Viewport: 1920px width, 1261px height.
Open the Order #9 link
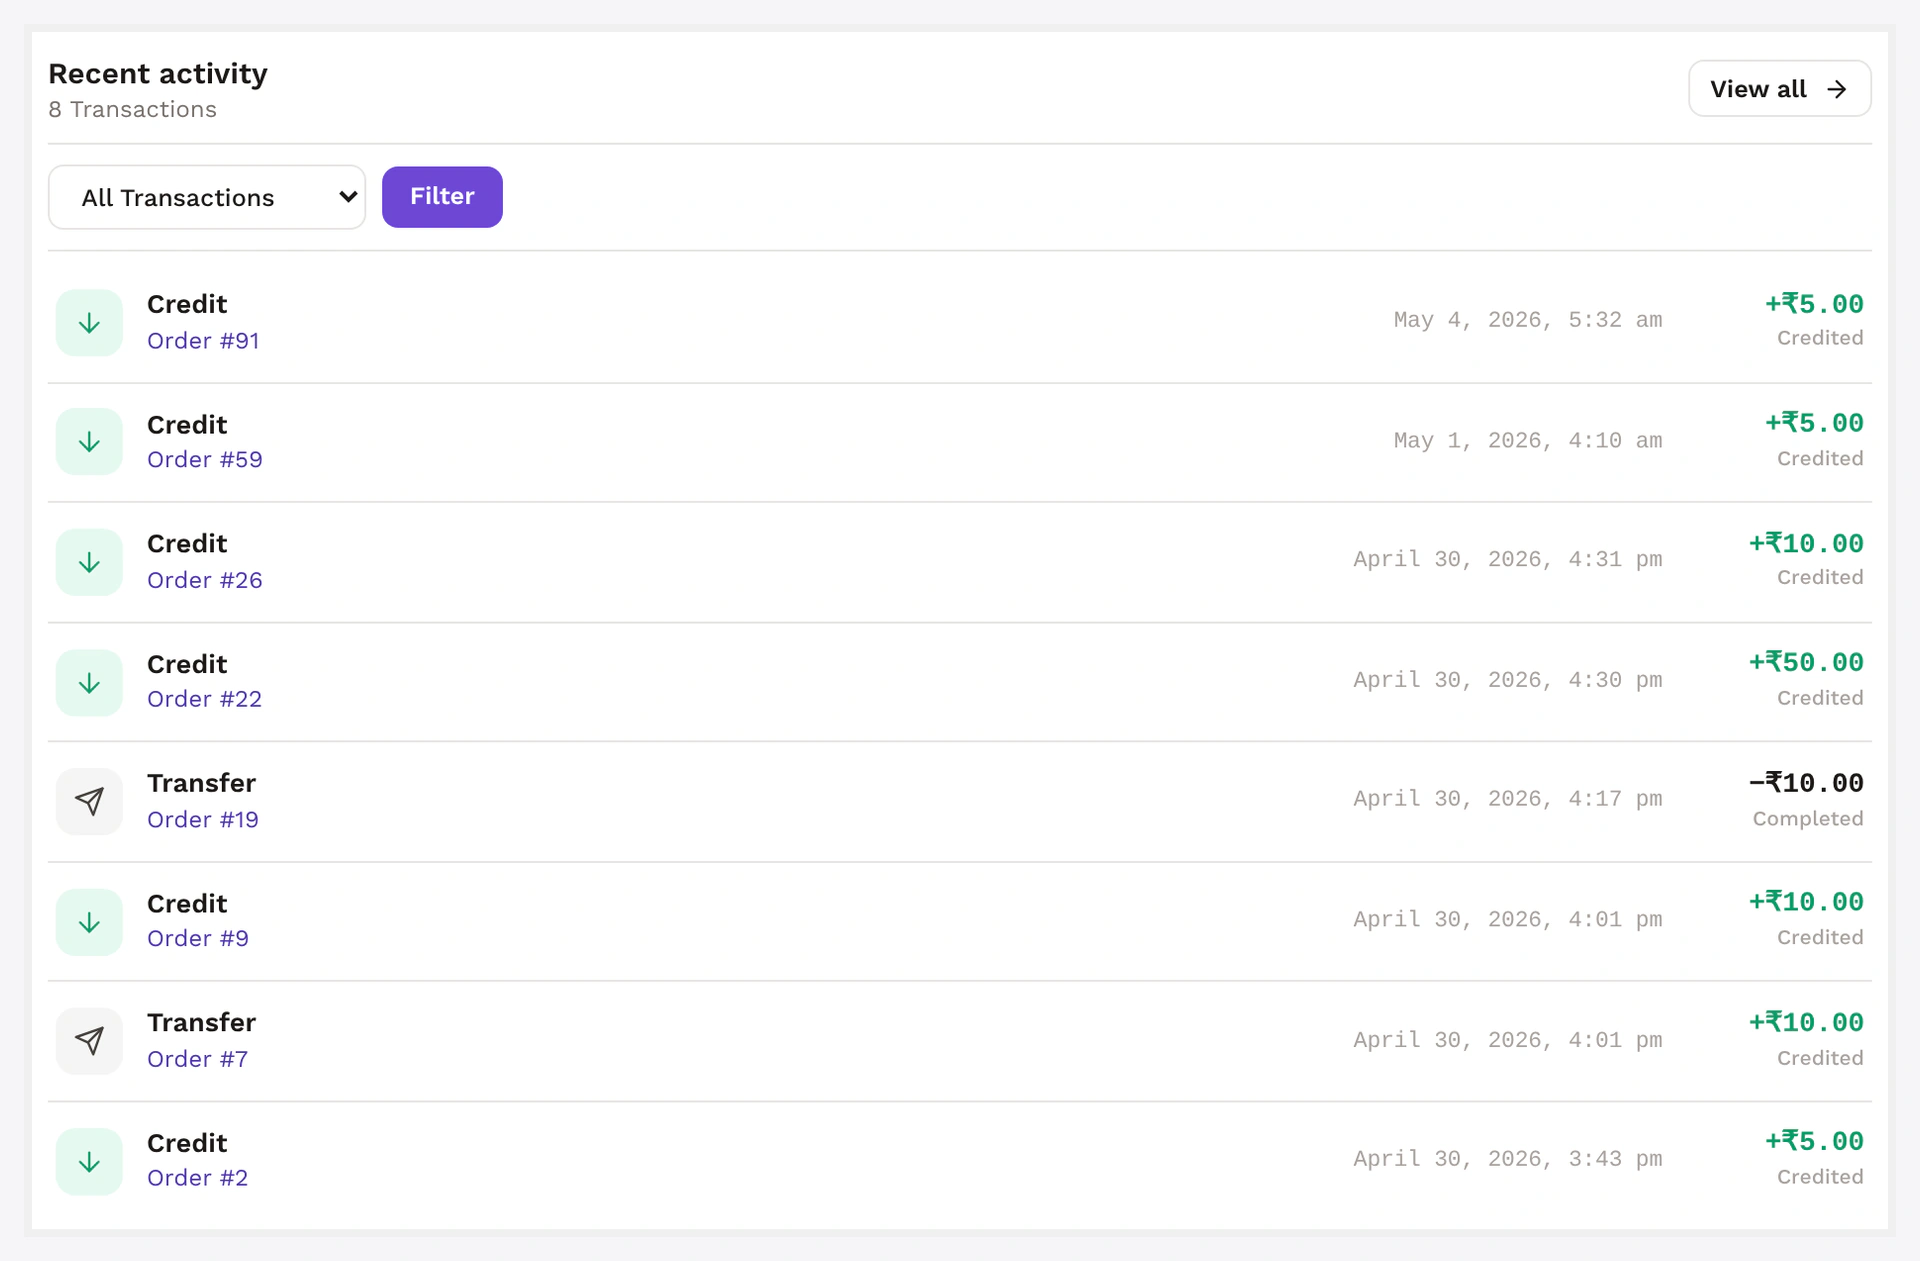[198, 939]
